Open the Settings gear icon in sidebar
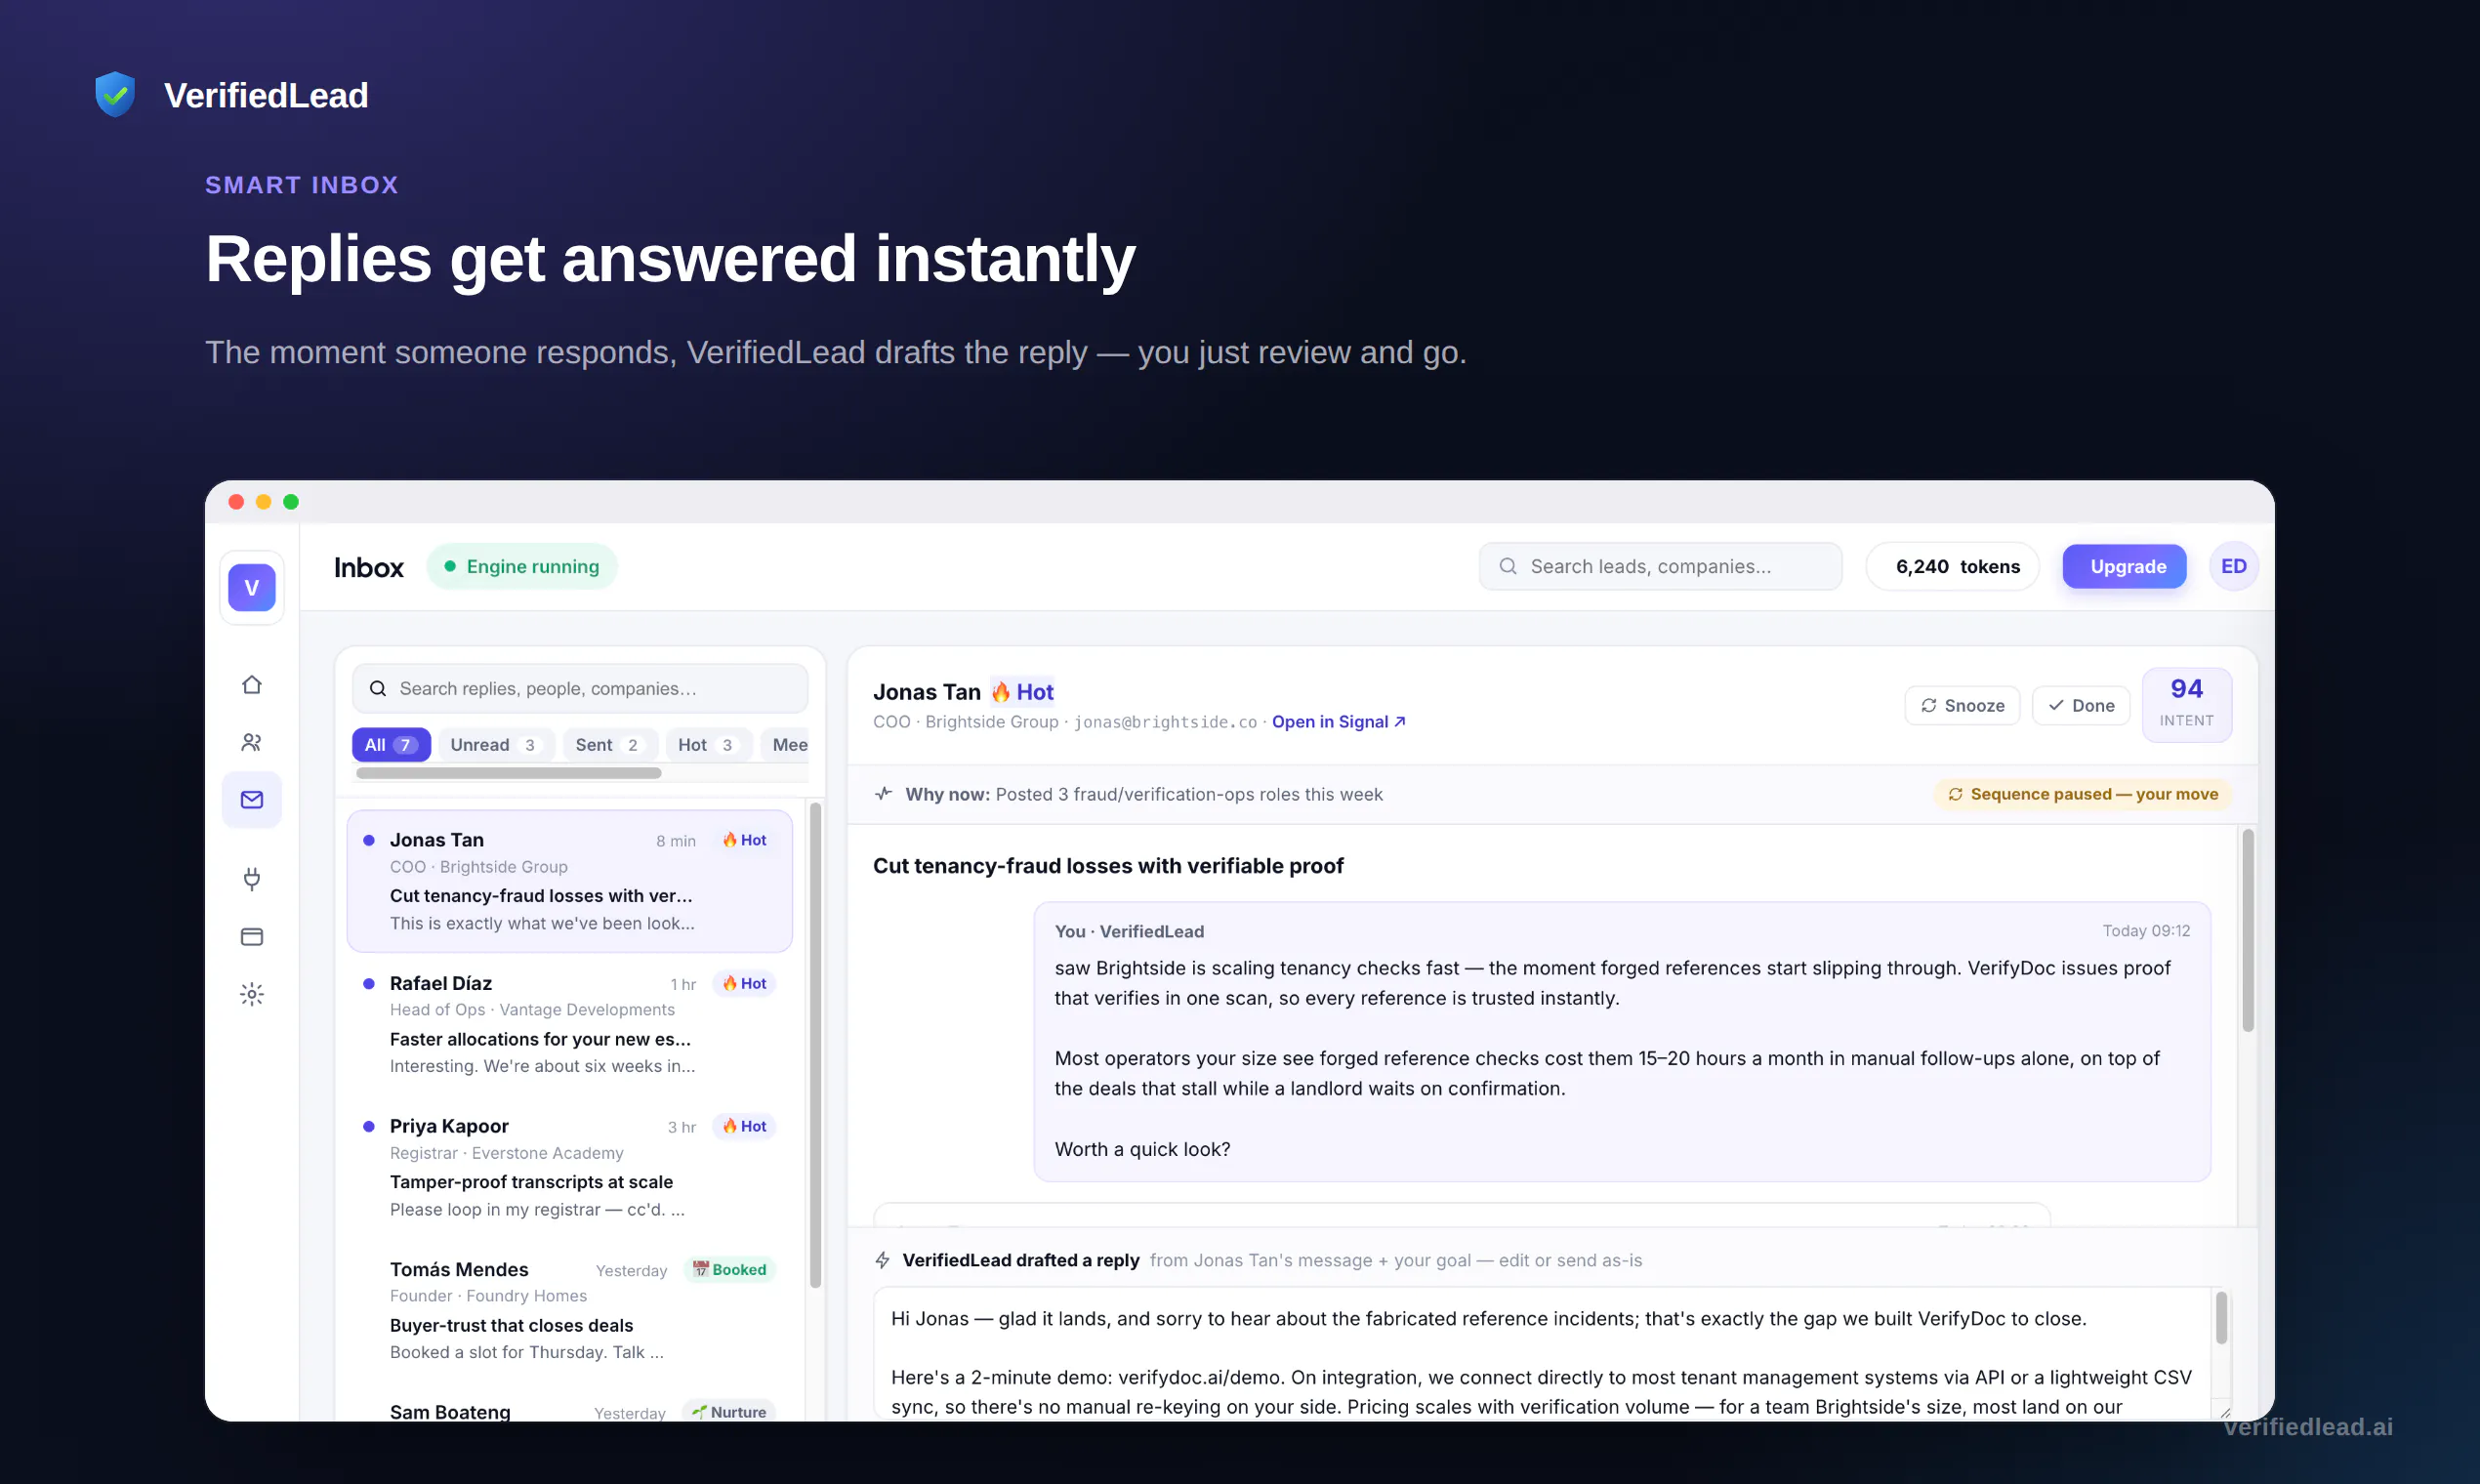Viewport: 2480px width, 1484px height. (251, 994)
